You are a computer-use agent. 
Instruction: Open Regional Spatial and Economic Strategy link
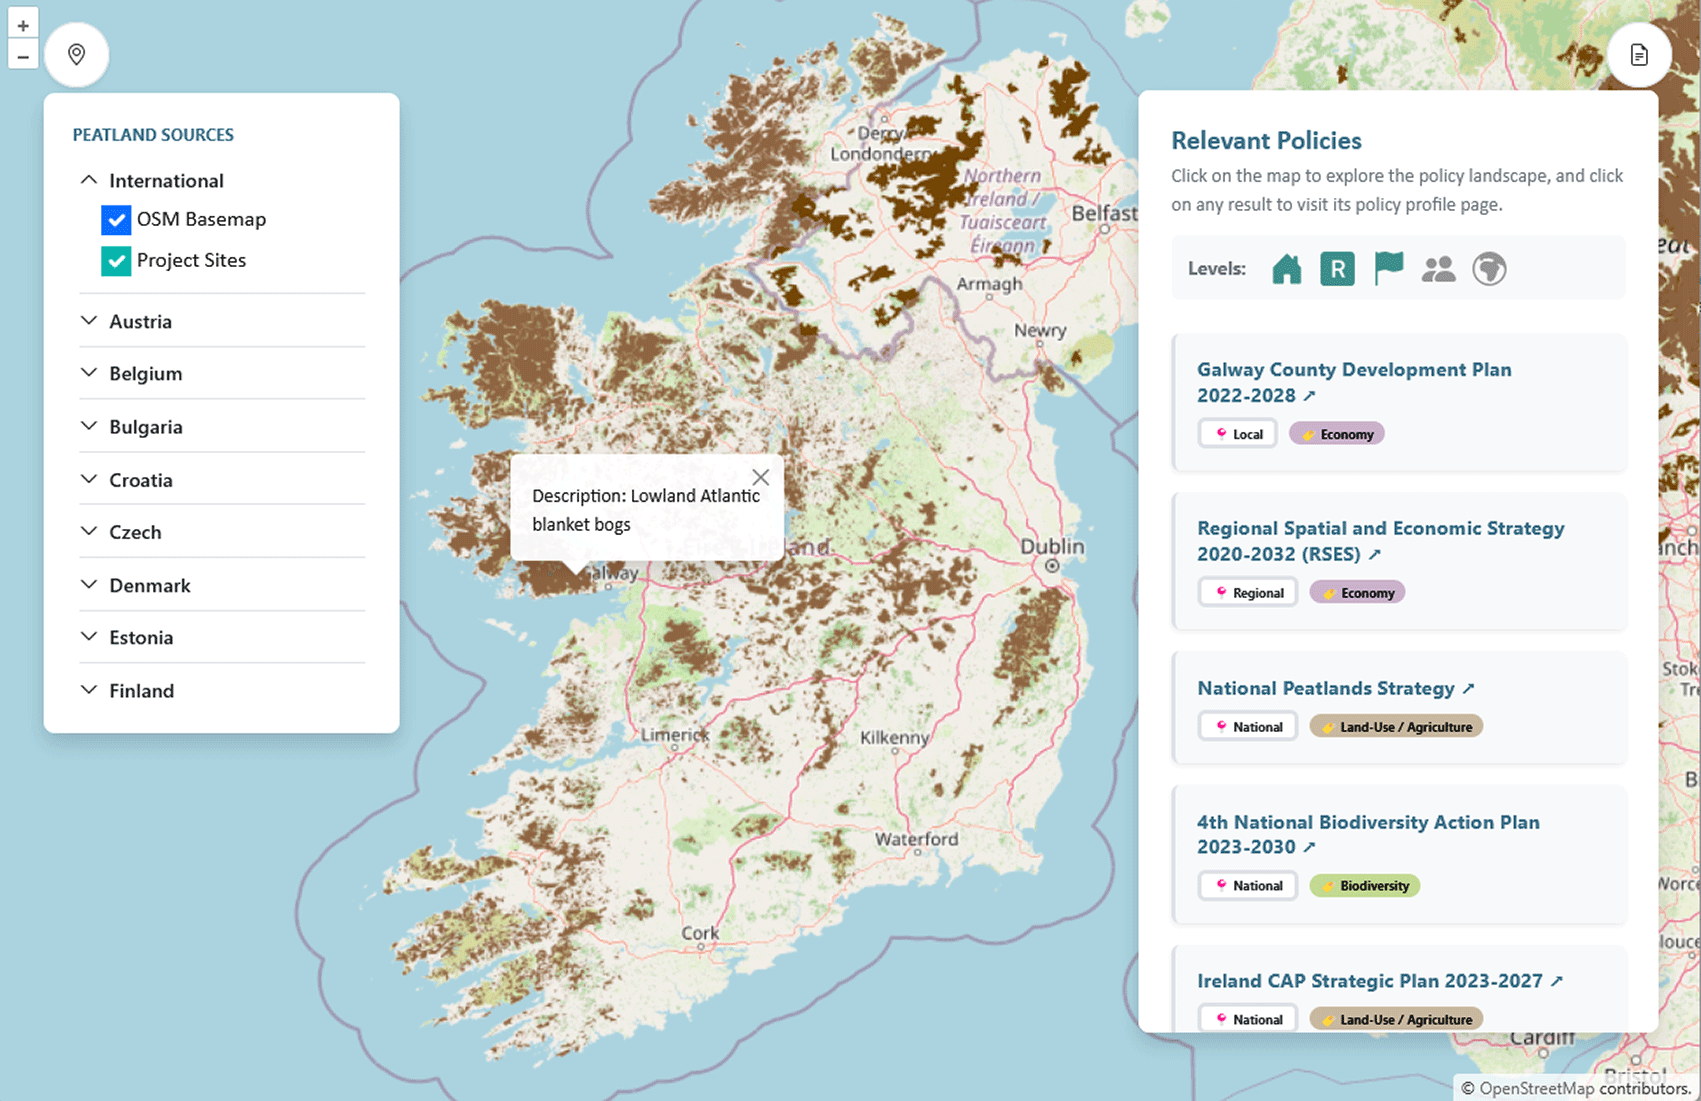coord(1380,541)
